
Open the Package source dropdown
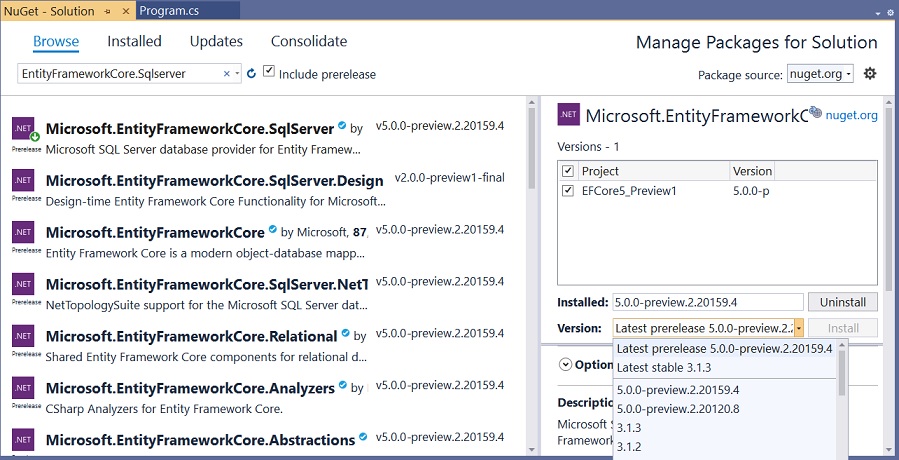[x=820, y=74]
